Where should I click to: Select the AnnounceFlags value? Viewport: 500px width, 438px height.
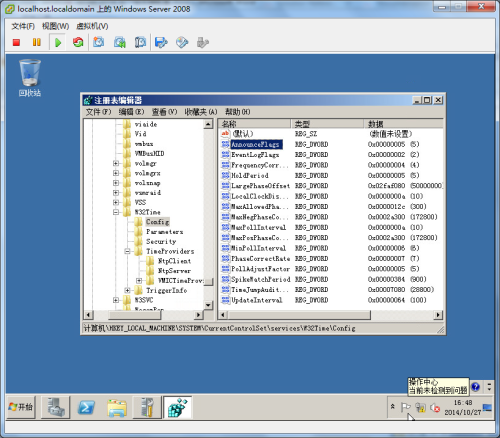pyautogui.click(x=255, y=144)
